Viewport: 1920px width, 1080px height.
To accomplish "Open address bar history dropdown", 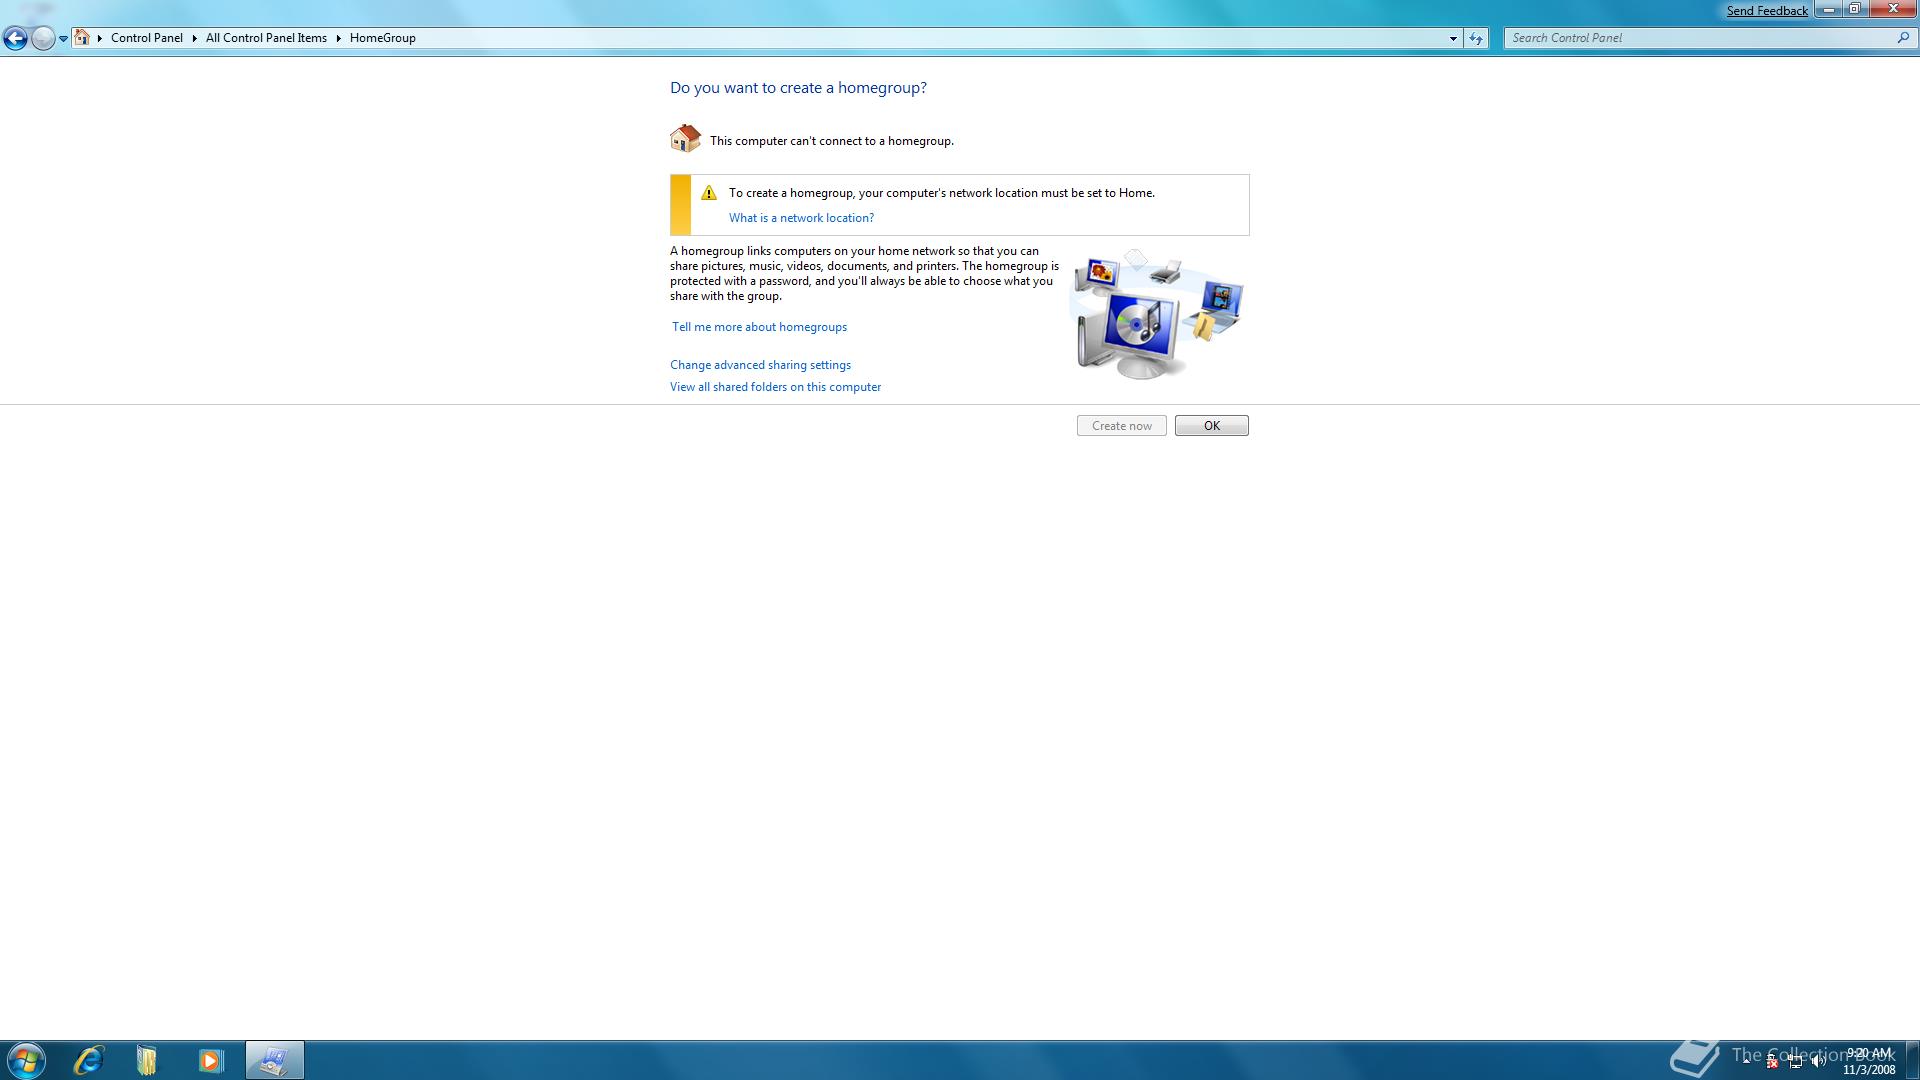I will coord(1453,38).
